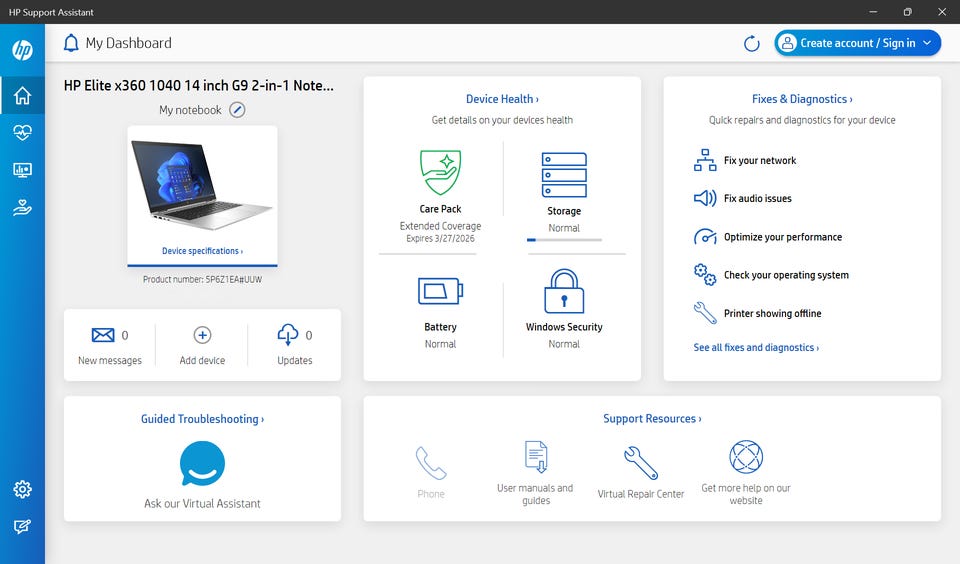Click the Fix your network icon
Image resolution: width=960 pixels, height=564 pixels.
705,160
